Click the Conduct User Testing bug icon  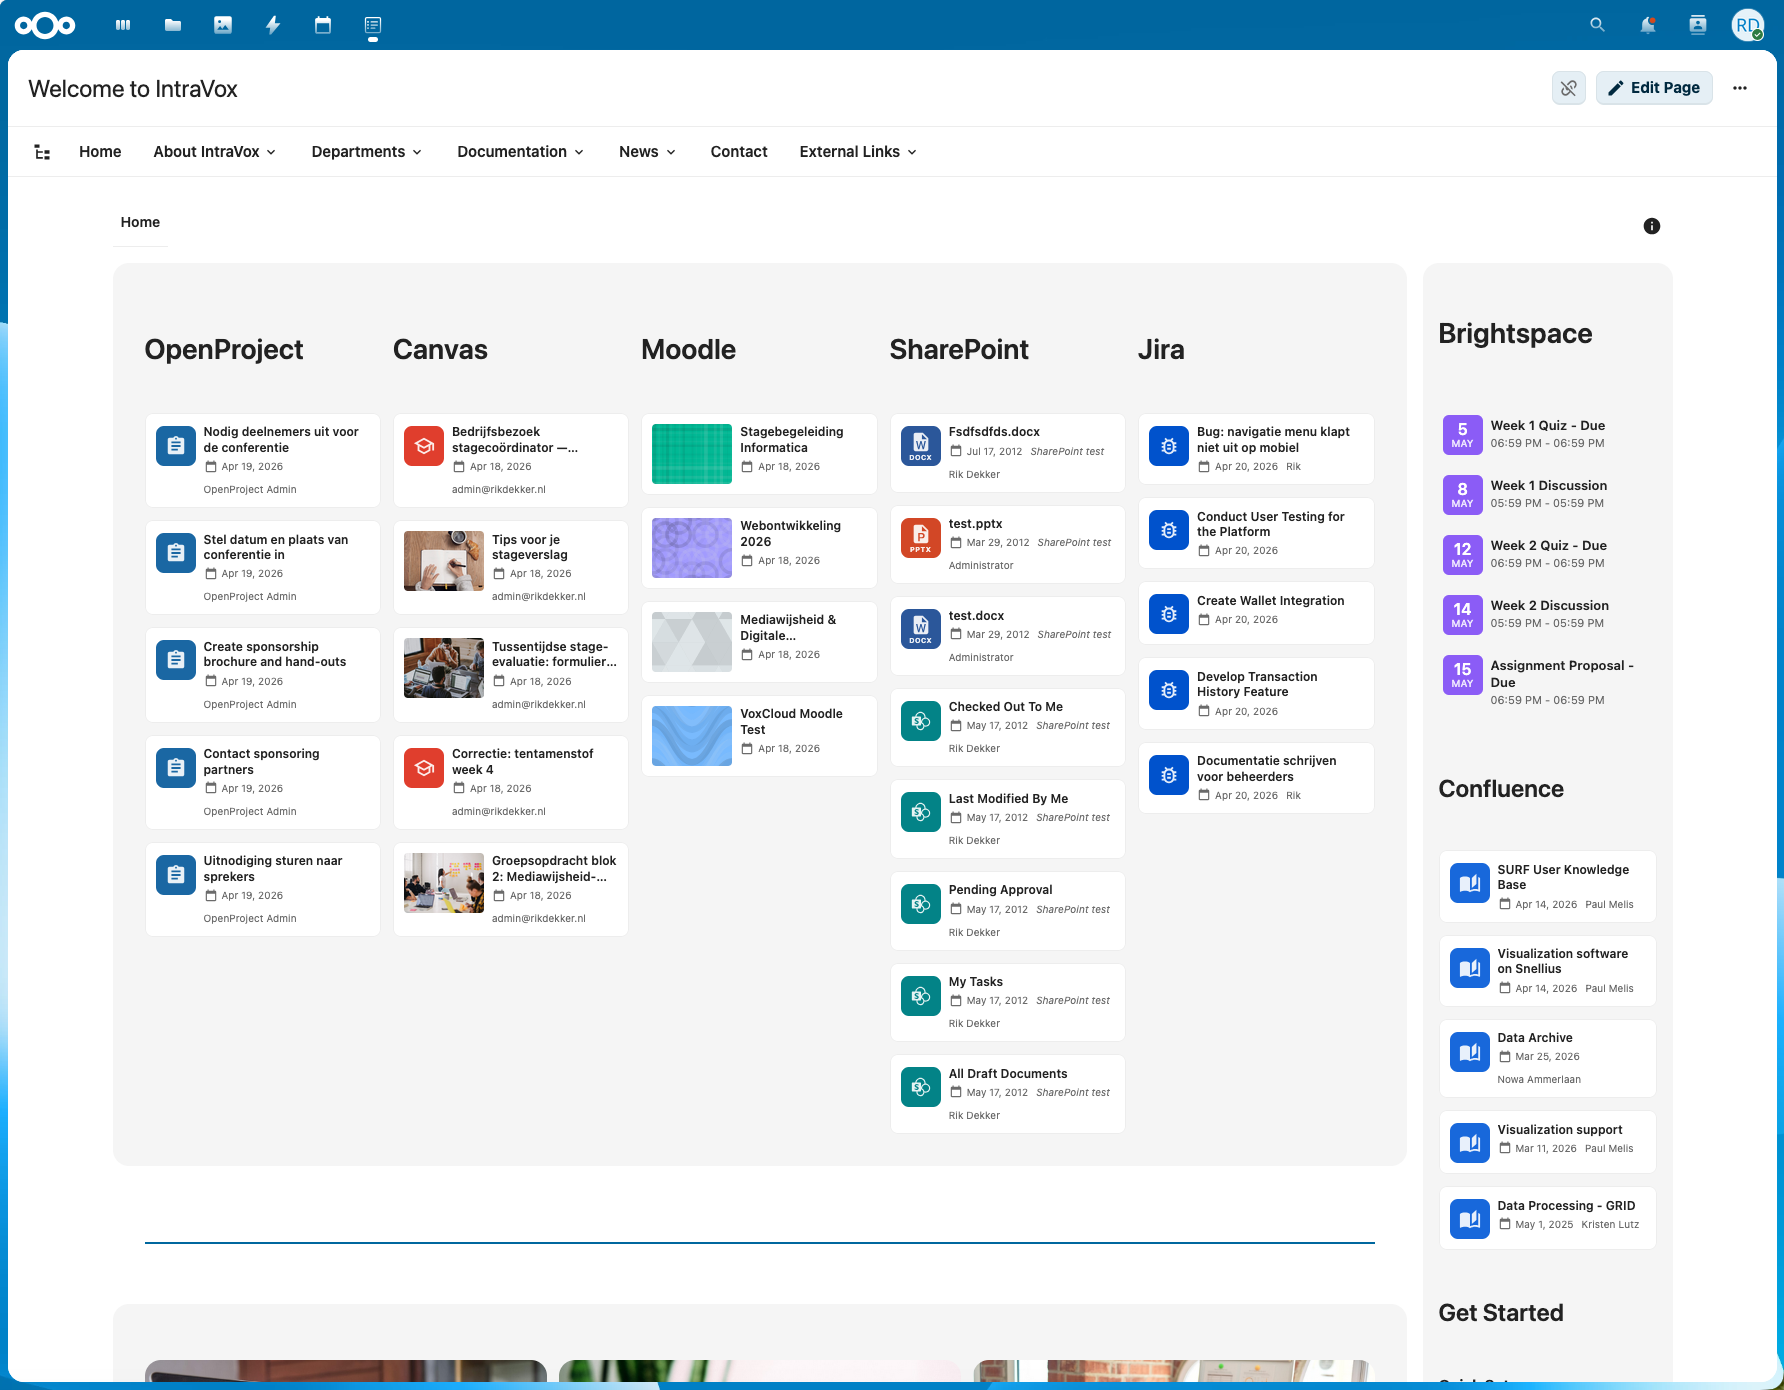(1169, 530)
